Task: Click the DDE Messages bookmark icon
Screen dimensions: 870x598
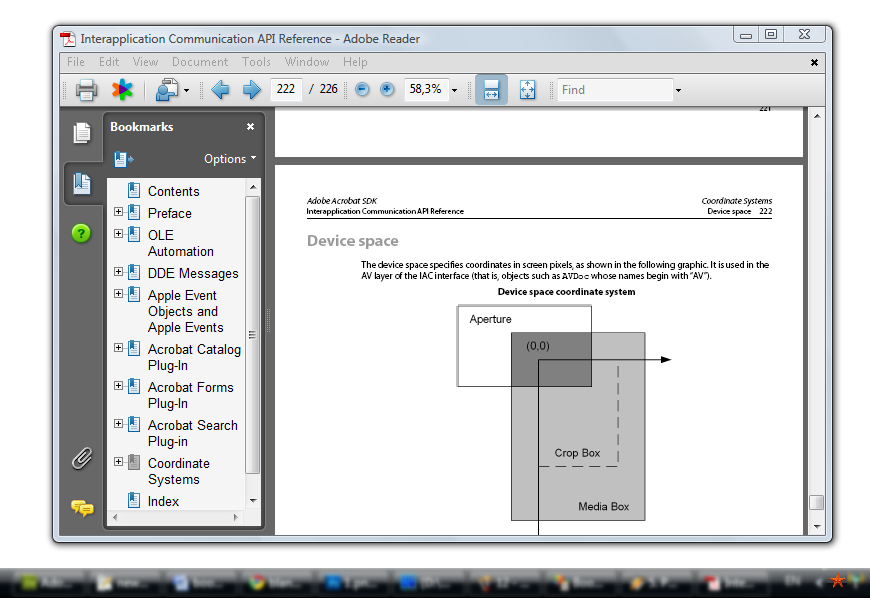Action: [x=134, y=272]
